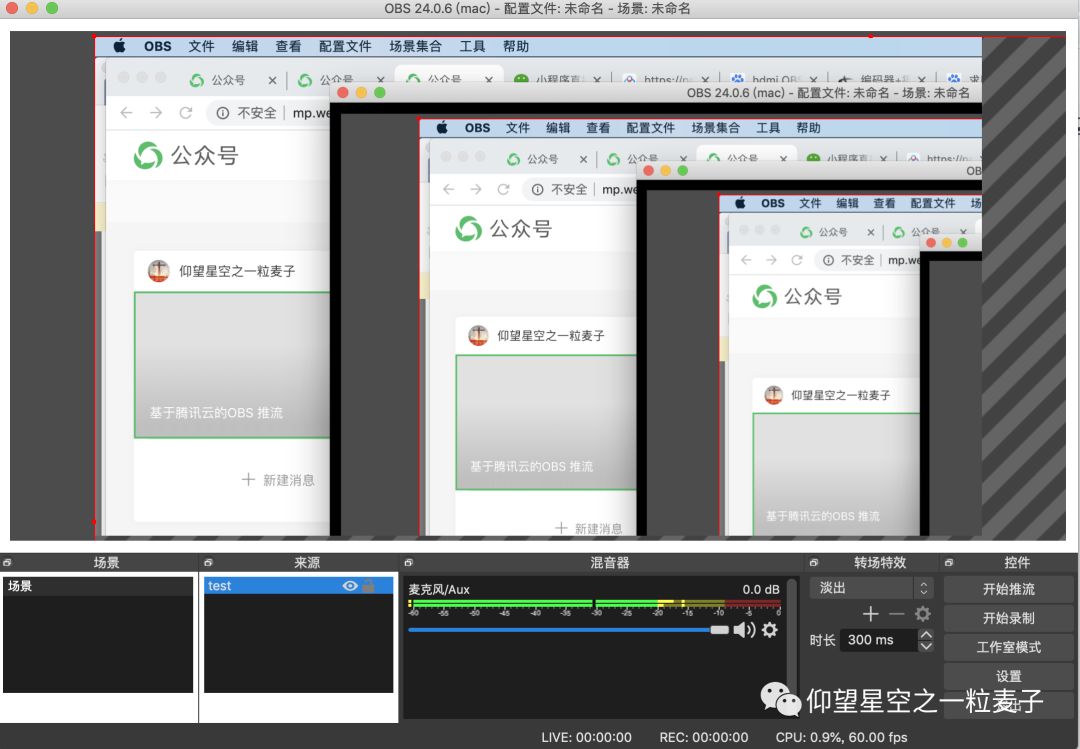The height and width of the screenshot is (749, 1080).
Task: Click OBS in outermost captured menu bar
Action: (x=158, y=46)
